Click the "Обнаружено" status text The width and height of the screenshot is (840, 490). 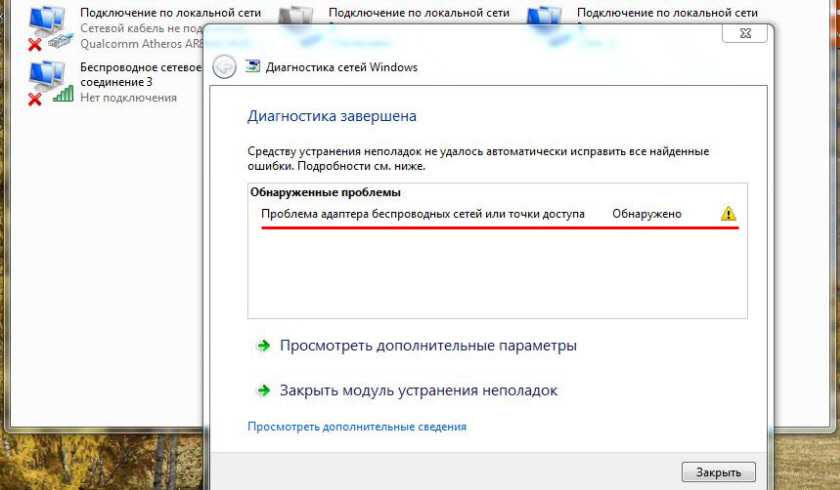point(646,214)
